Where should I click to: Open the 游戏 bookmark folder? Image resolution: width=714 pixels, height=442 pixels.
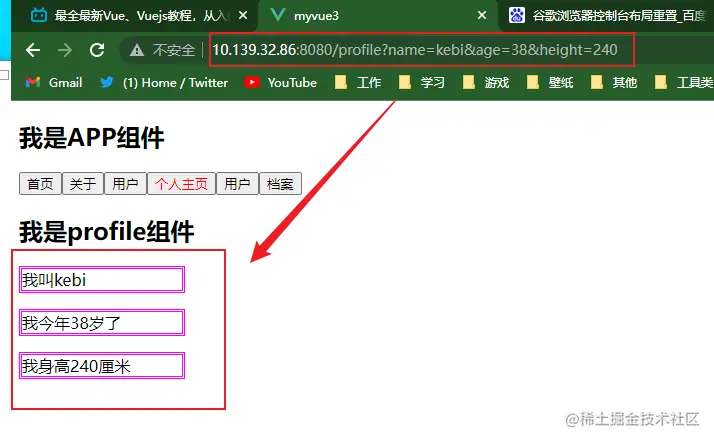[x=486, y=82]
